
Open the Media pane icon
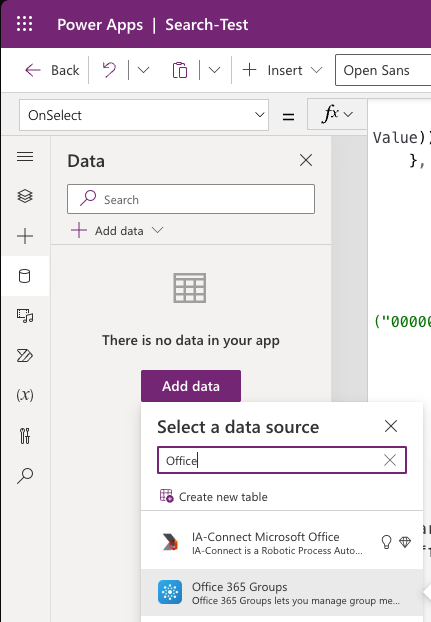tap(25, 316)
